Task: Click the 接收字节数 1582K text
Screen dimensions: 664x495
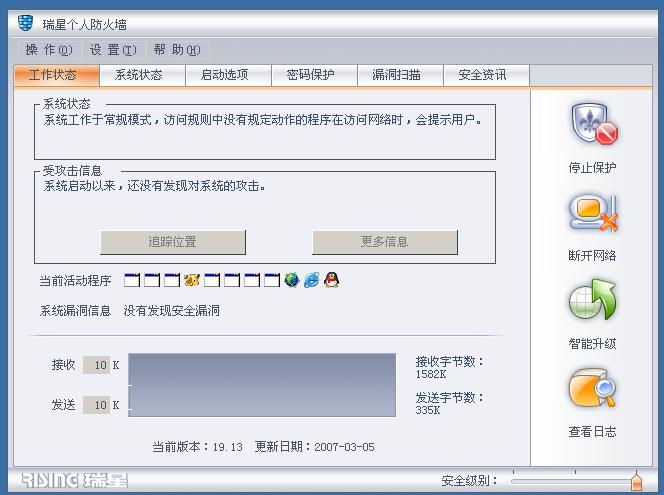Action: coord(449,368)
